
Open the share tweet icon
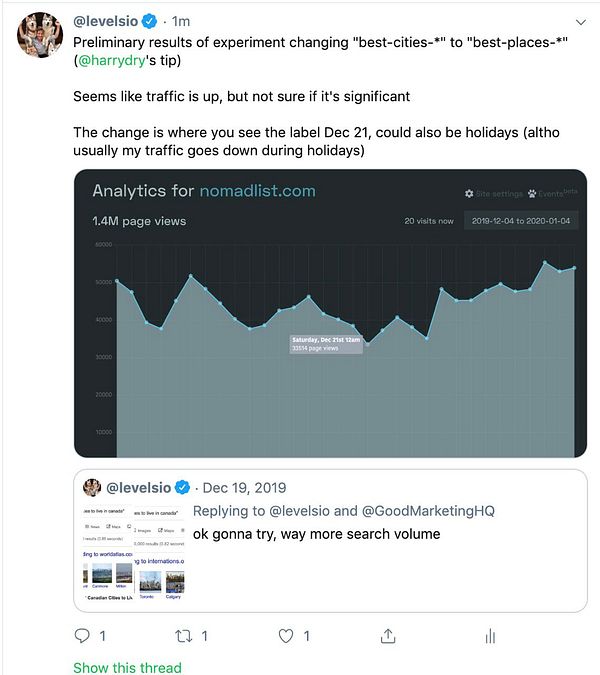coord(389,635)
